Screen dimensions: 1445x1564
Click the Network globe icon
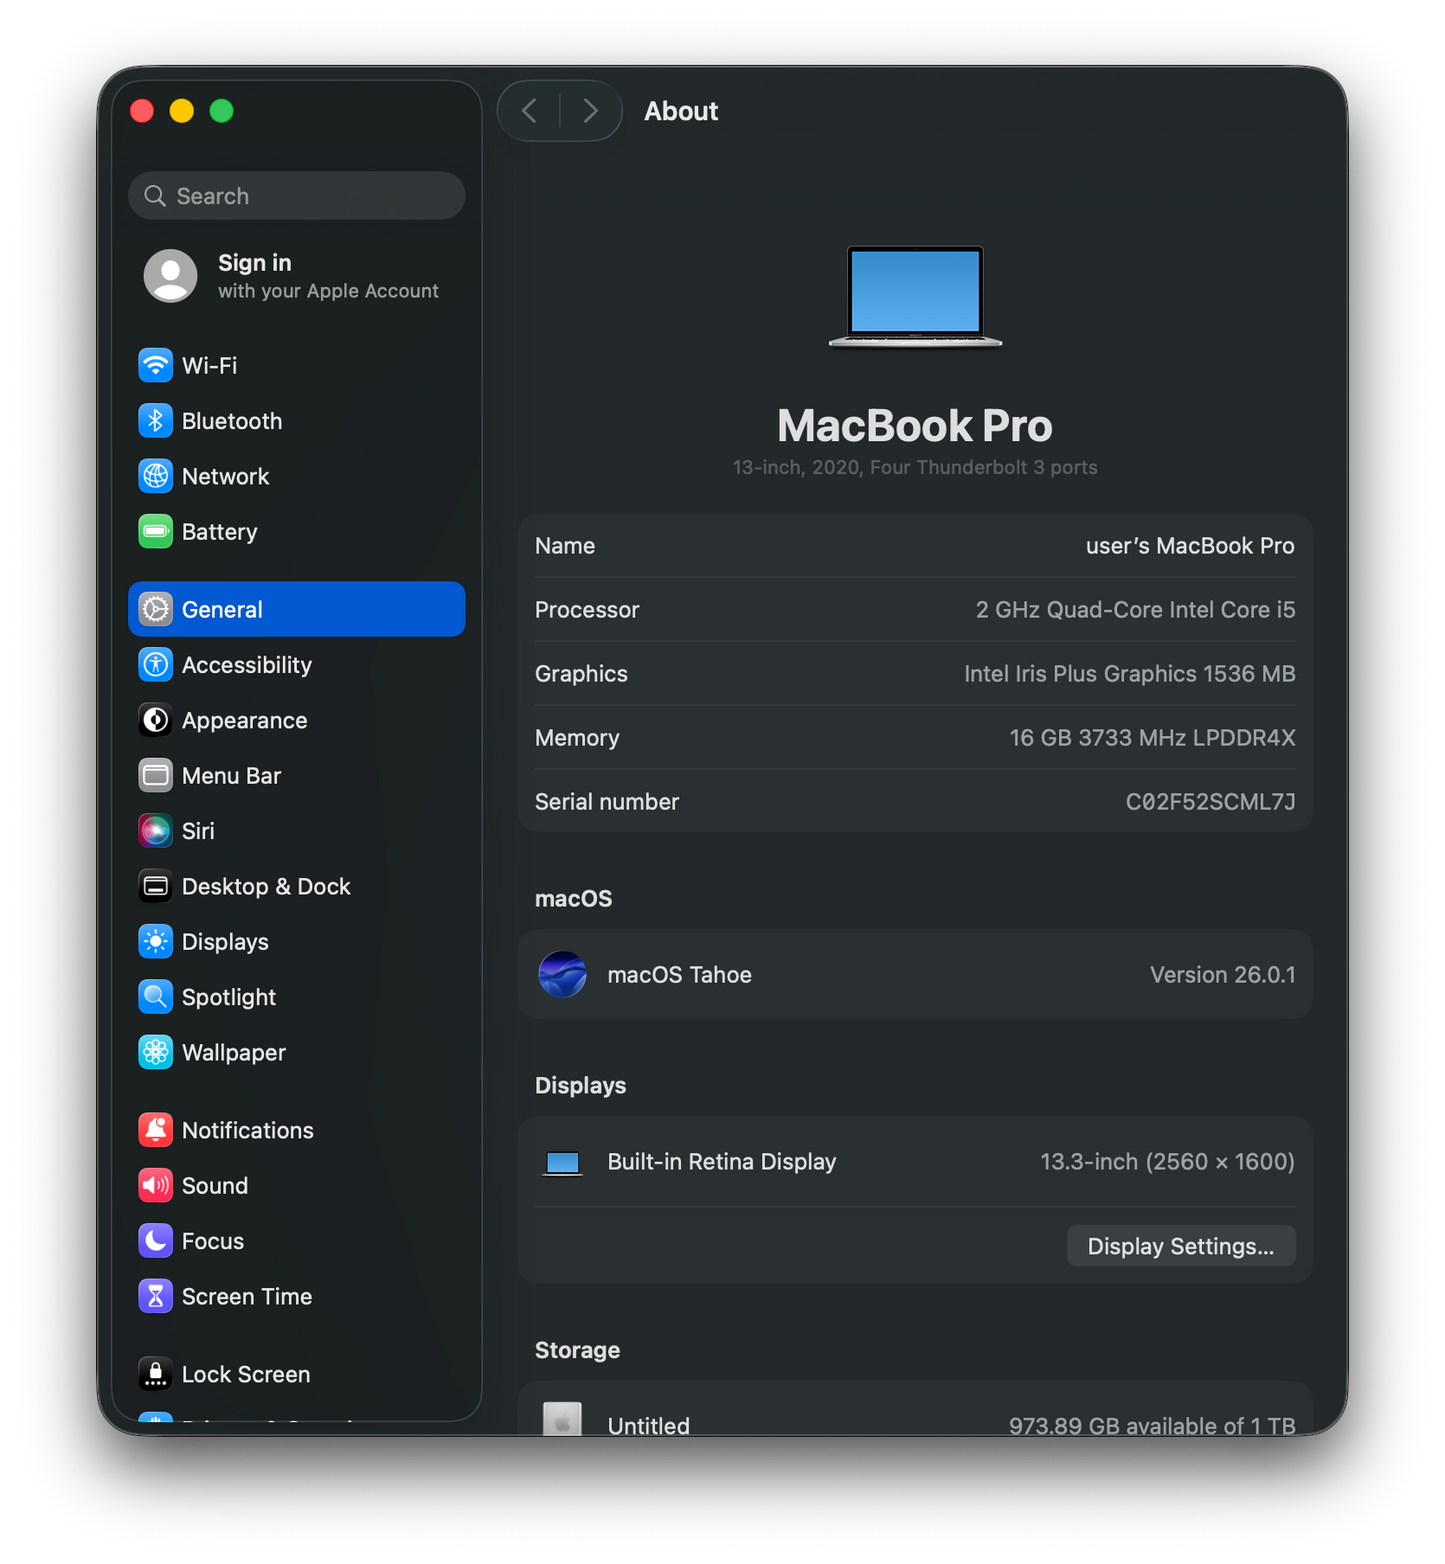pos(155,477)
